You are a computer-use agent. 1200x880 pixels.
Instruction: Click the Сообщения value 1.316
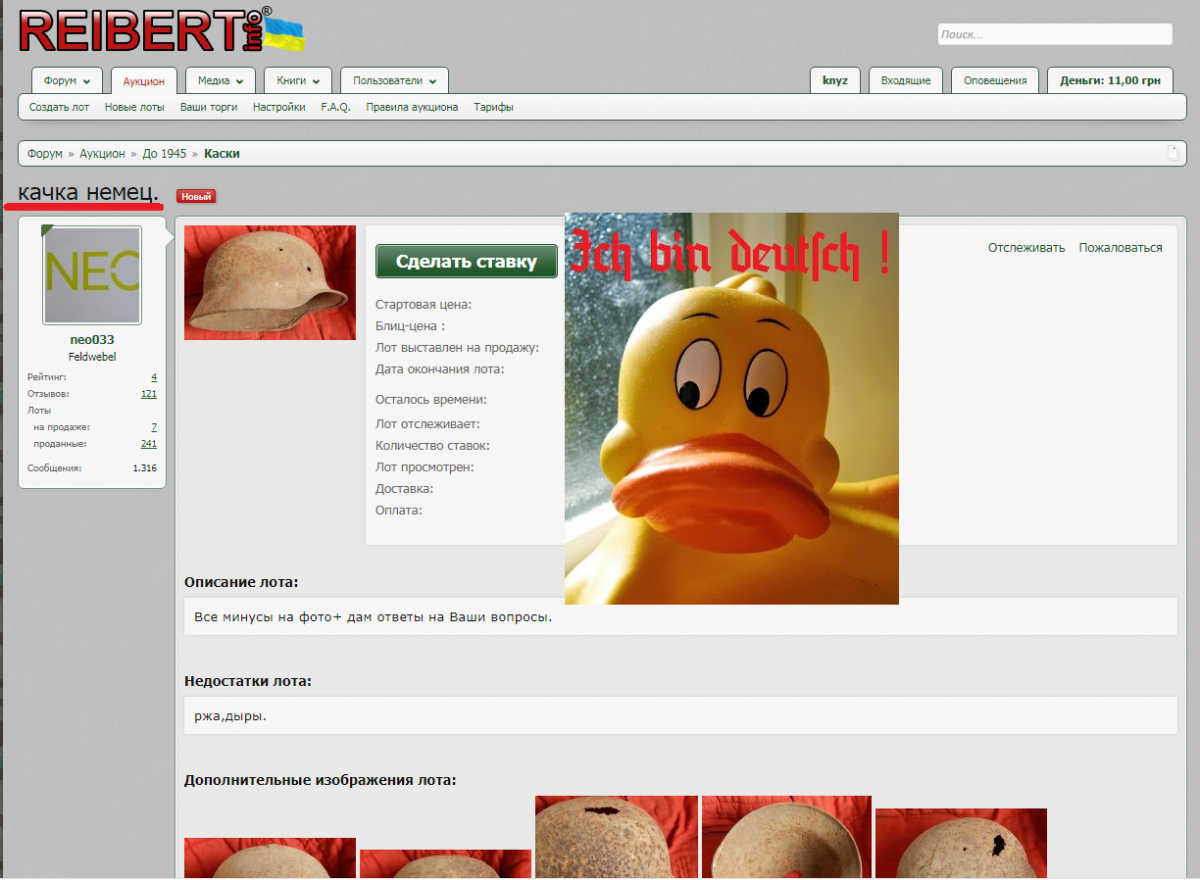click(x=145, y=468)
